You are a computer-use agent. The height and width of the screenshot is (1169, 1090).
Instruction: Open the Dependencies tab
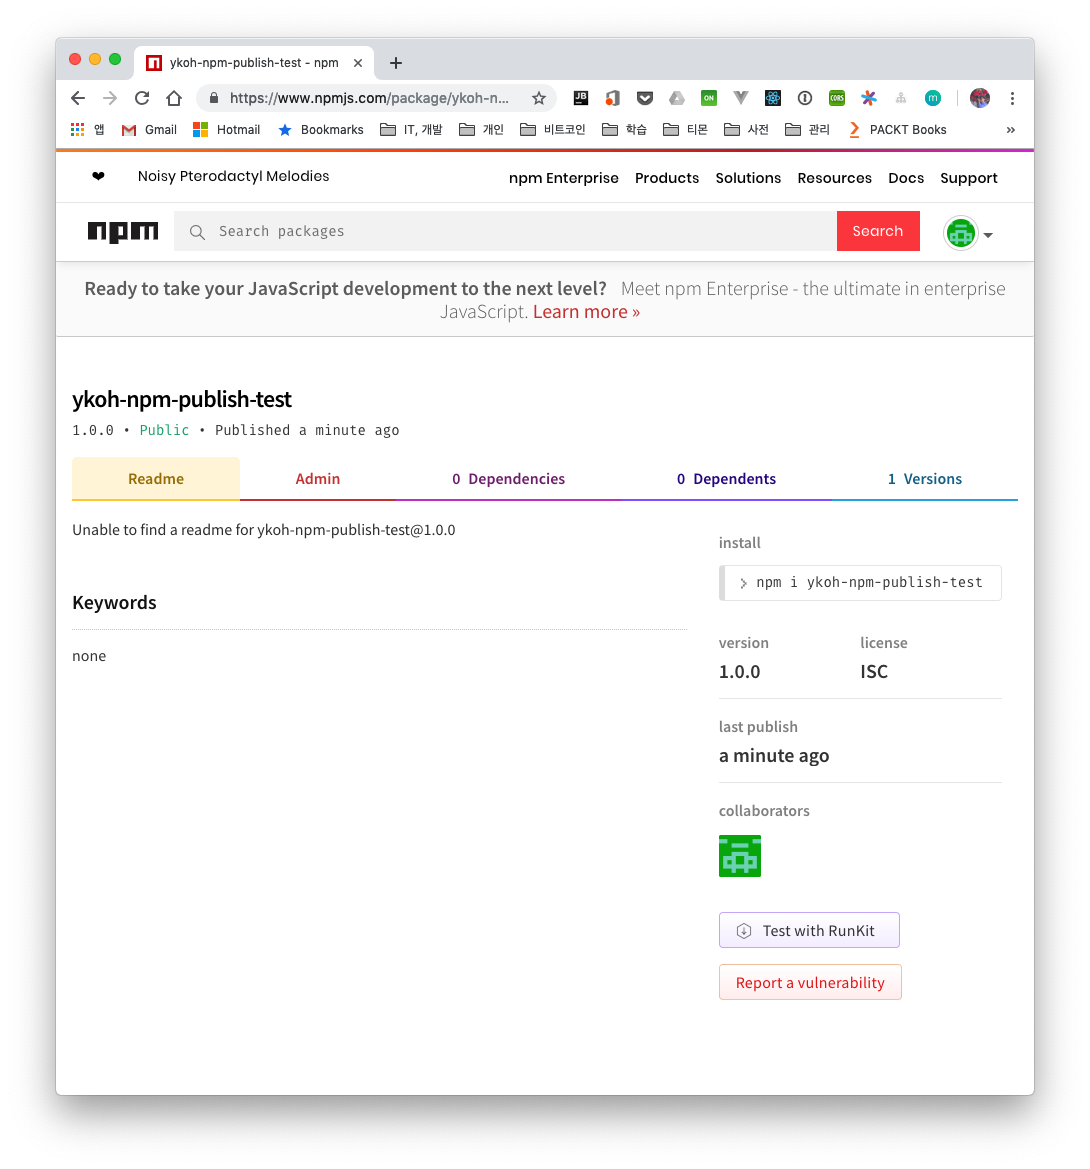coord(508,479)
